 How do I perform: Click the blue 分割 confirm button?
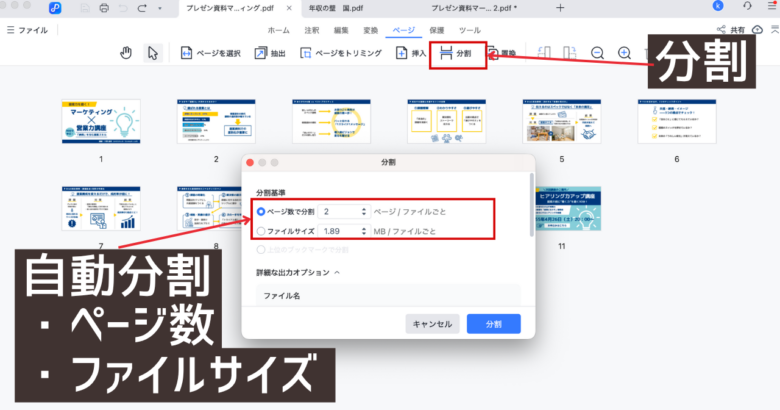(x=494, y=324)
